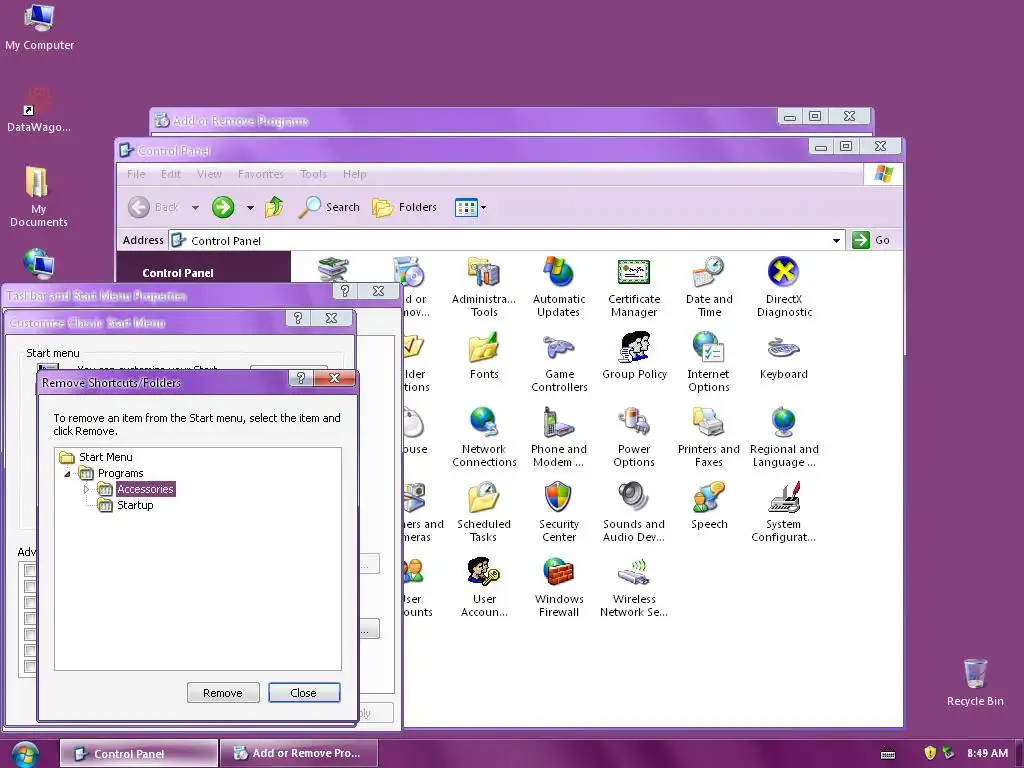Open the Tools menu

313,174
